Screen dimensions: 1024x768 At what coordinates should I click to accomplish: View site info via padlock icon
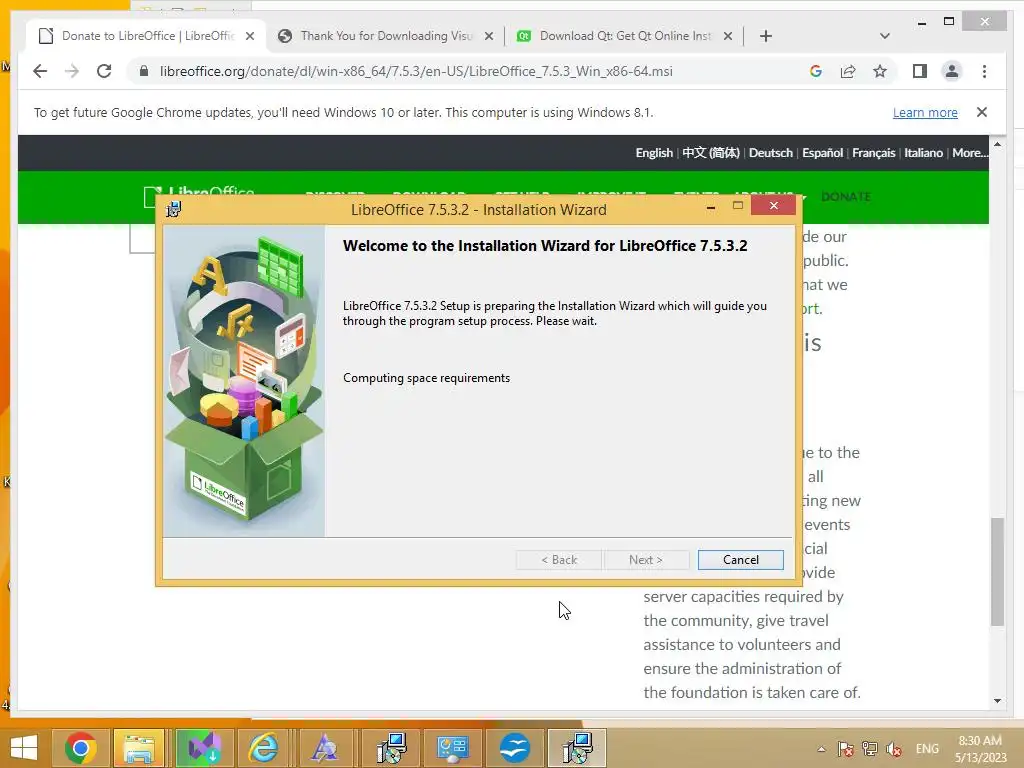(x=144, y=71)
